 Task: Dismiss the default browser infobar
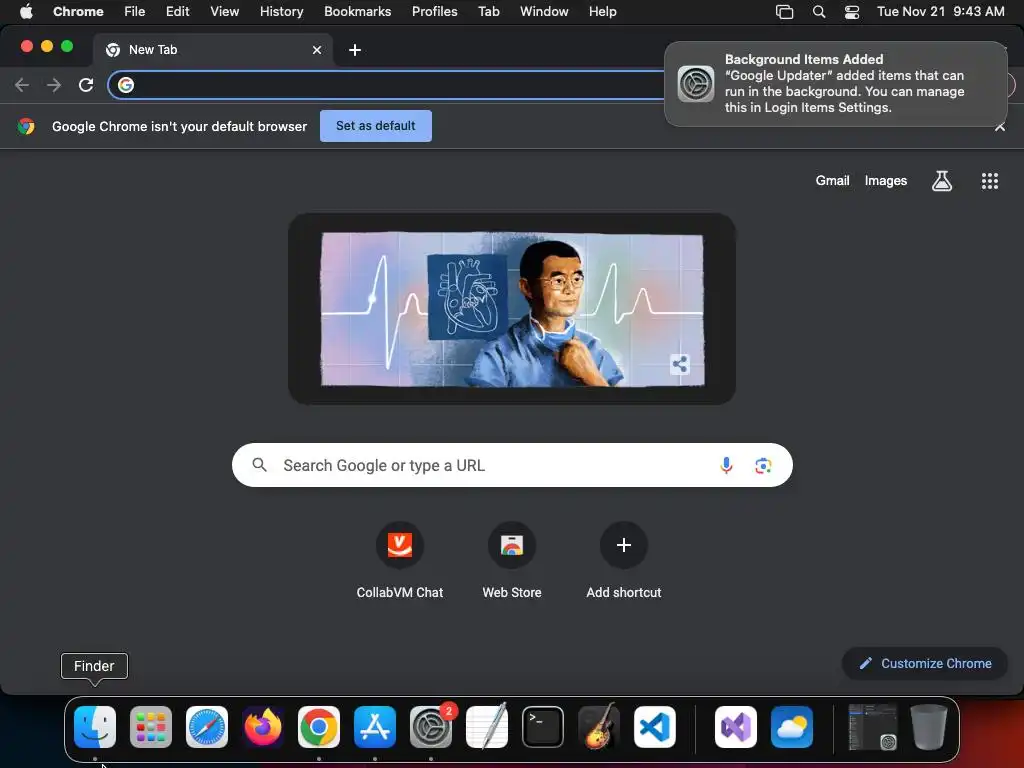click(x=999, y=127)
